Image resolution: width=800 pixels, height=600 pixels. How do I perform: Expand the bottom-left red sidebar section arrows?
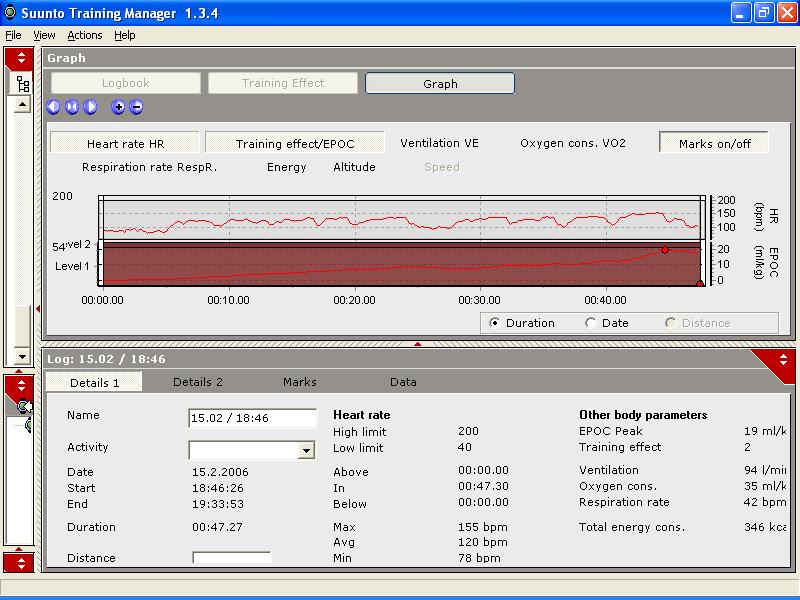tap(21, 562)
